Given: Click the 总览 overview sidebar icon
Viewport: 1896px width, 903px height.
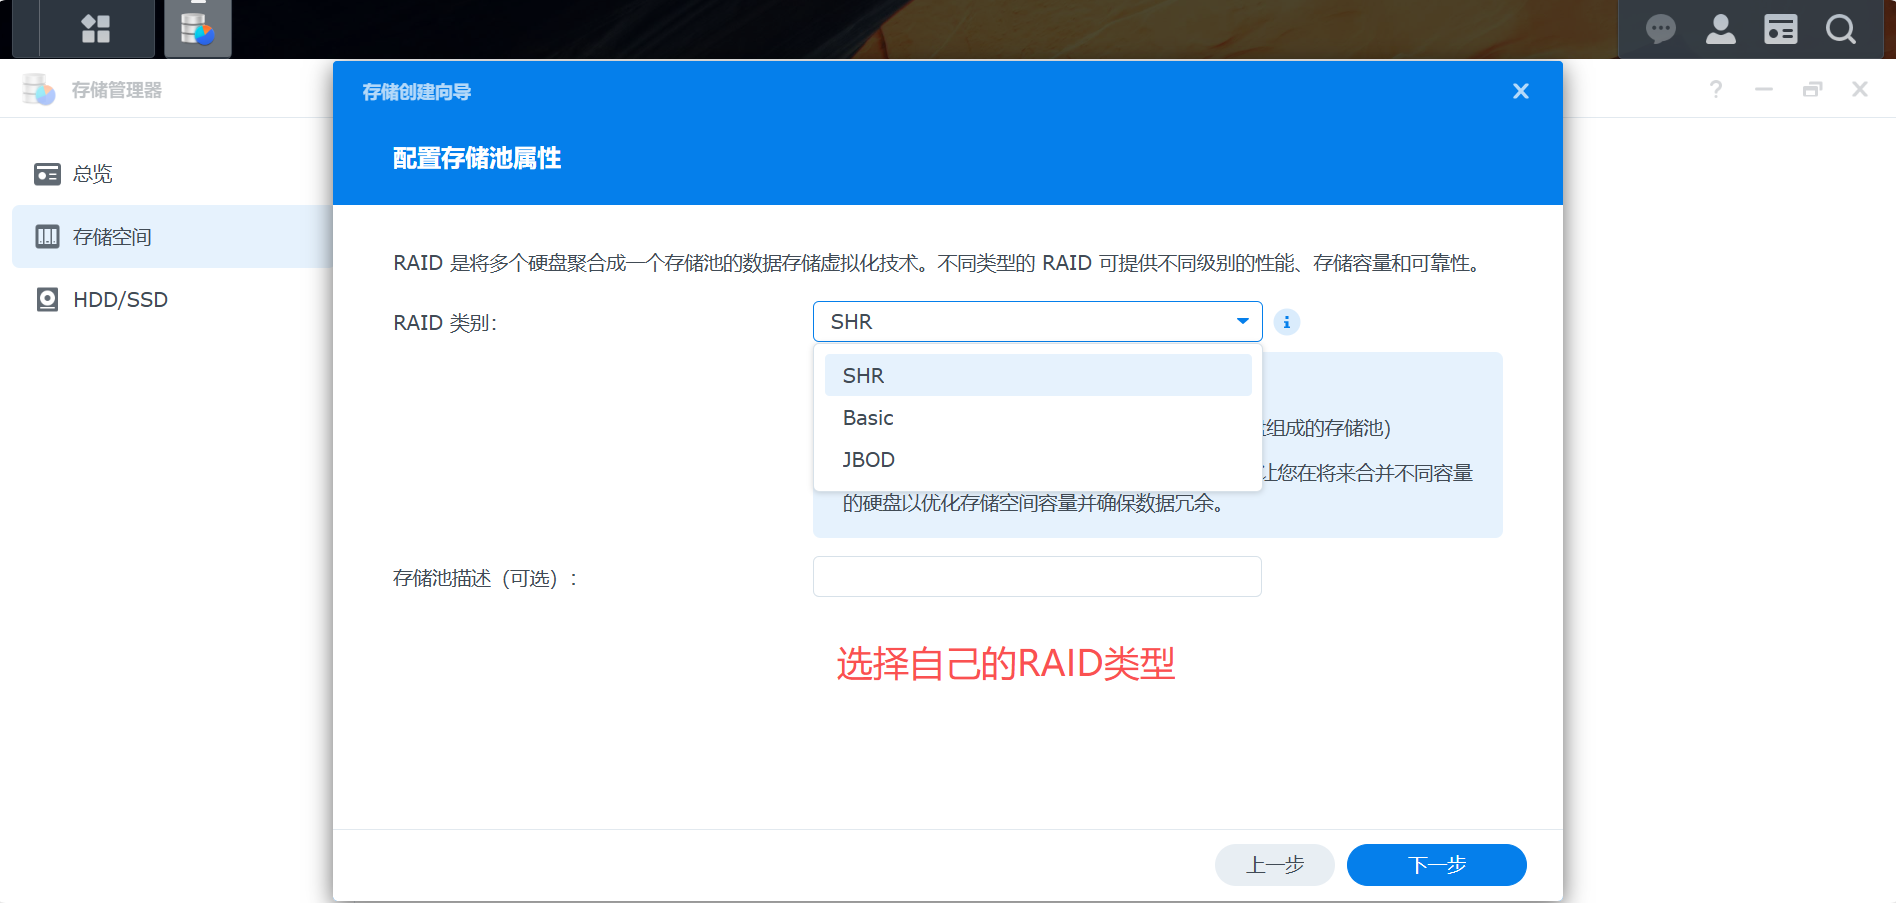Looking at the screenshot, I should click(47, 173).
